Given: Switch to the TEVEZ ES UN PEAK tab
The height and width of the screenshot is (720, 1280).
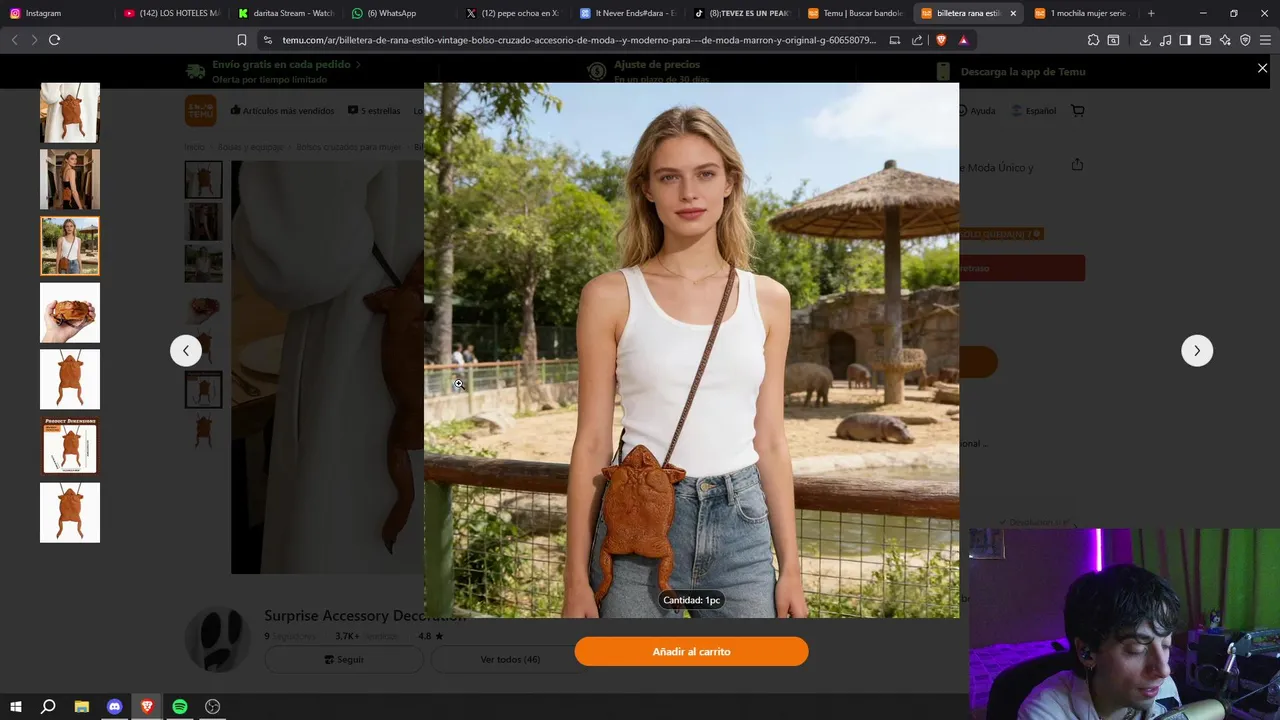Looking at the screenshot, I should pos(742,13).
